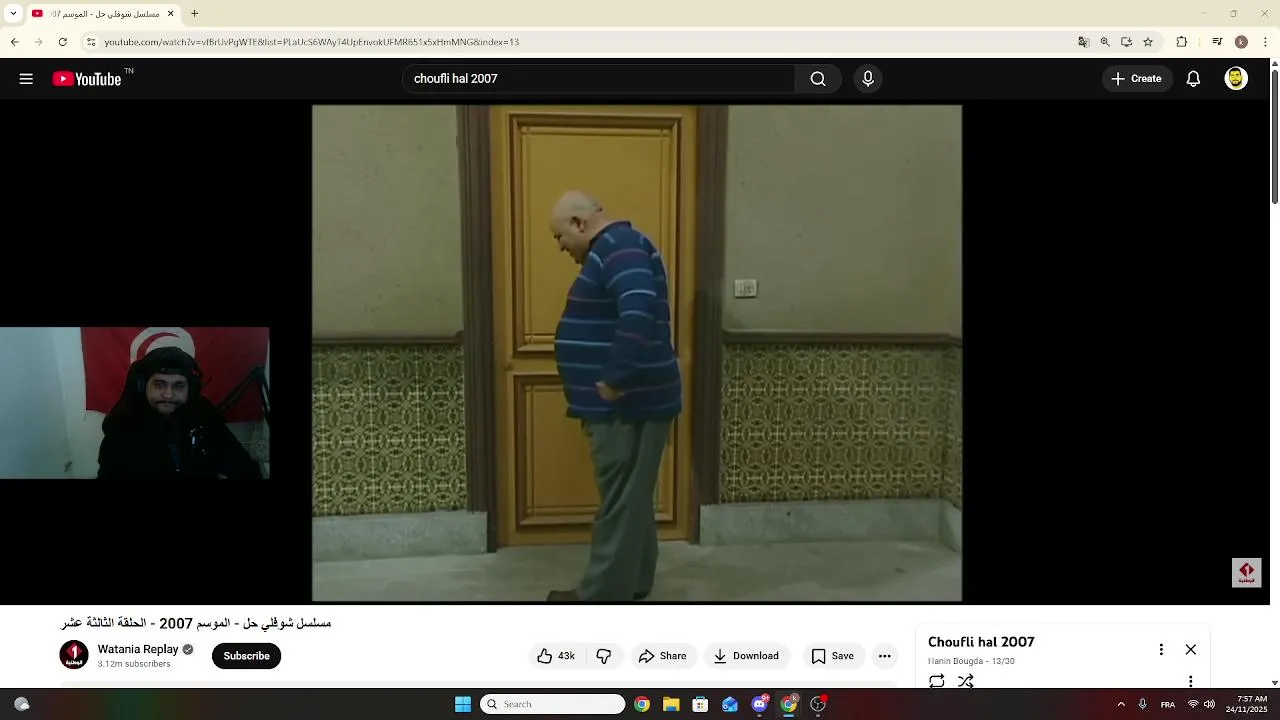Open the YouTube notifications bell
This screenshot has height=720, width=1280.
pyautogui.click(x=1193, y=79)
